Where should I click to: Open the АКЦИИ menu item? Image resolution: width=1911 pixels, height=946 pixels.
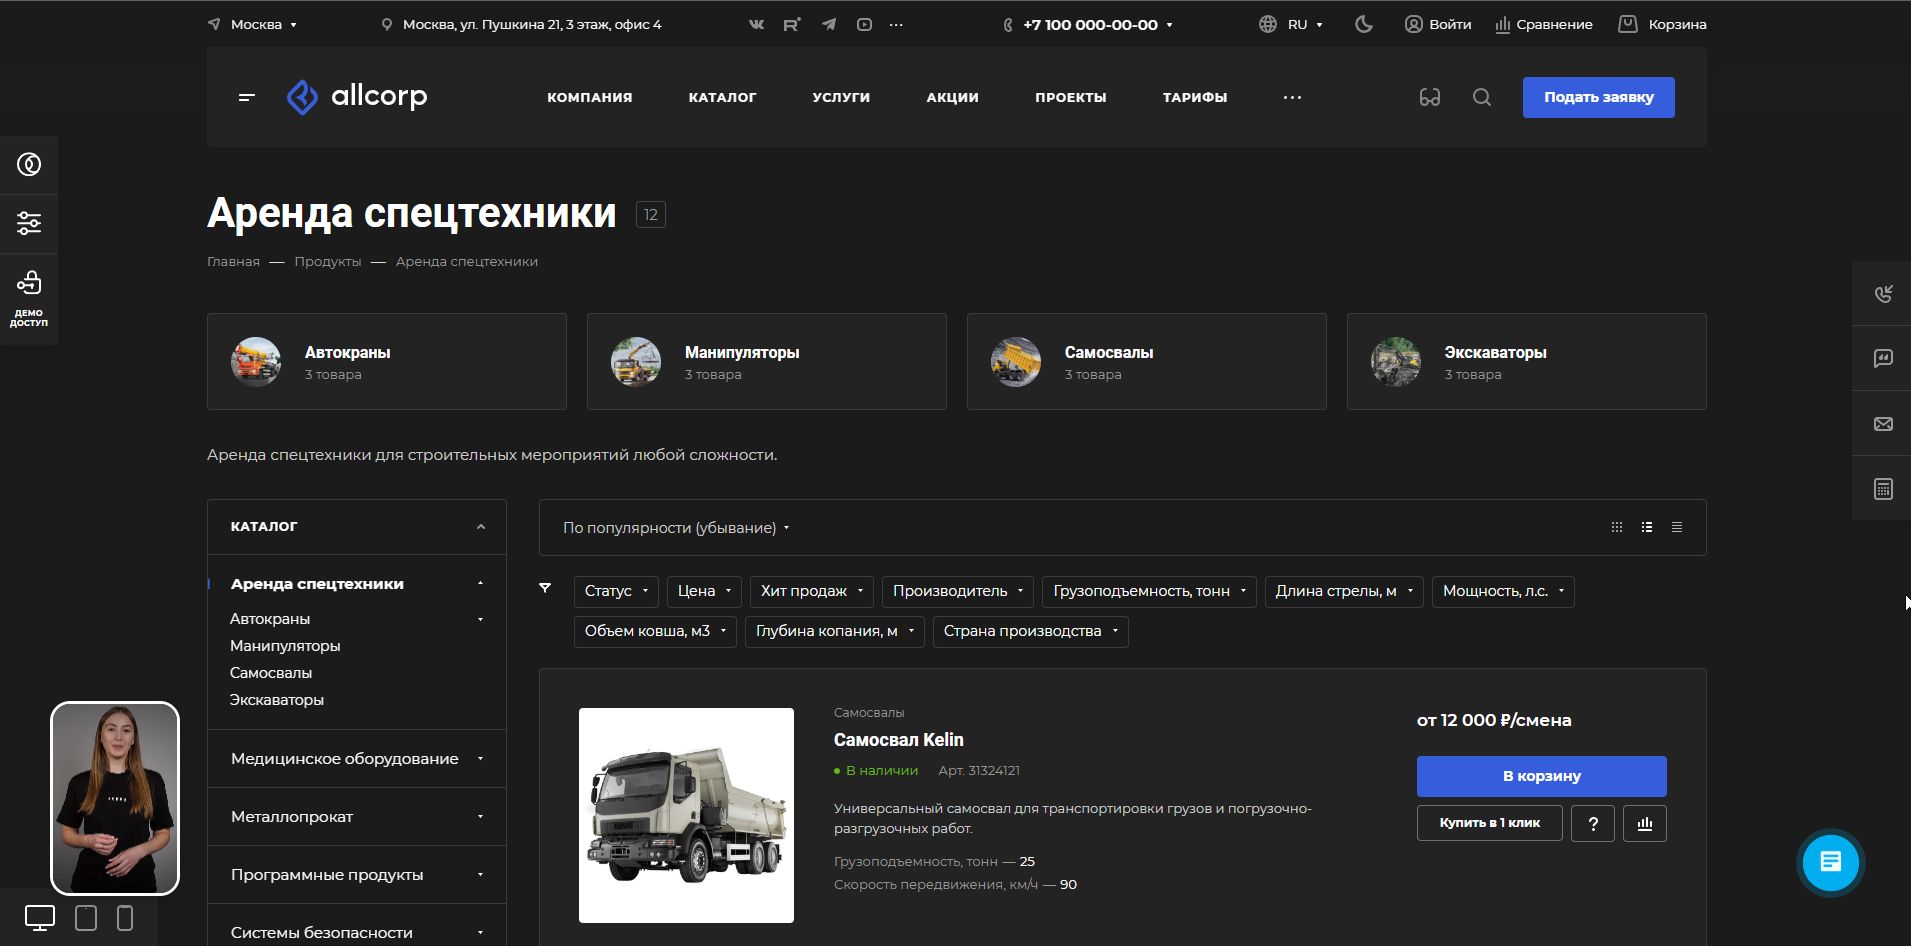(x=952, y=97)
